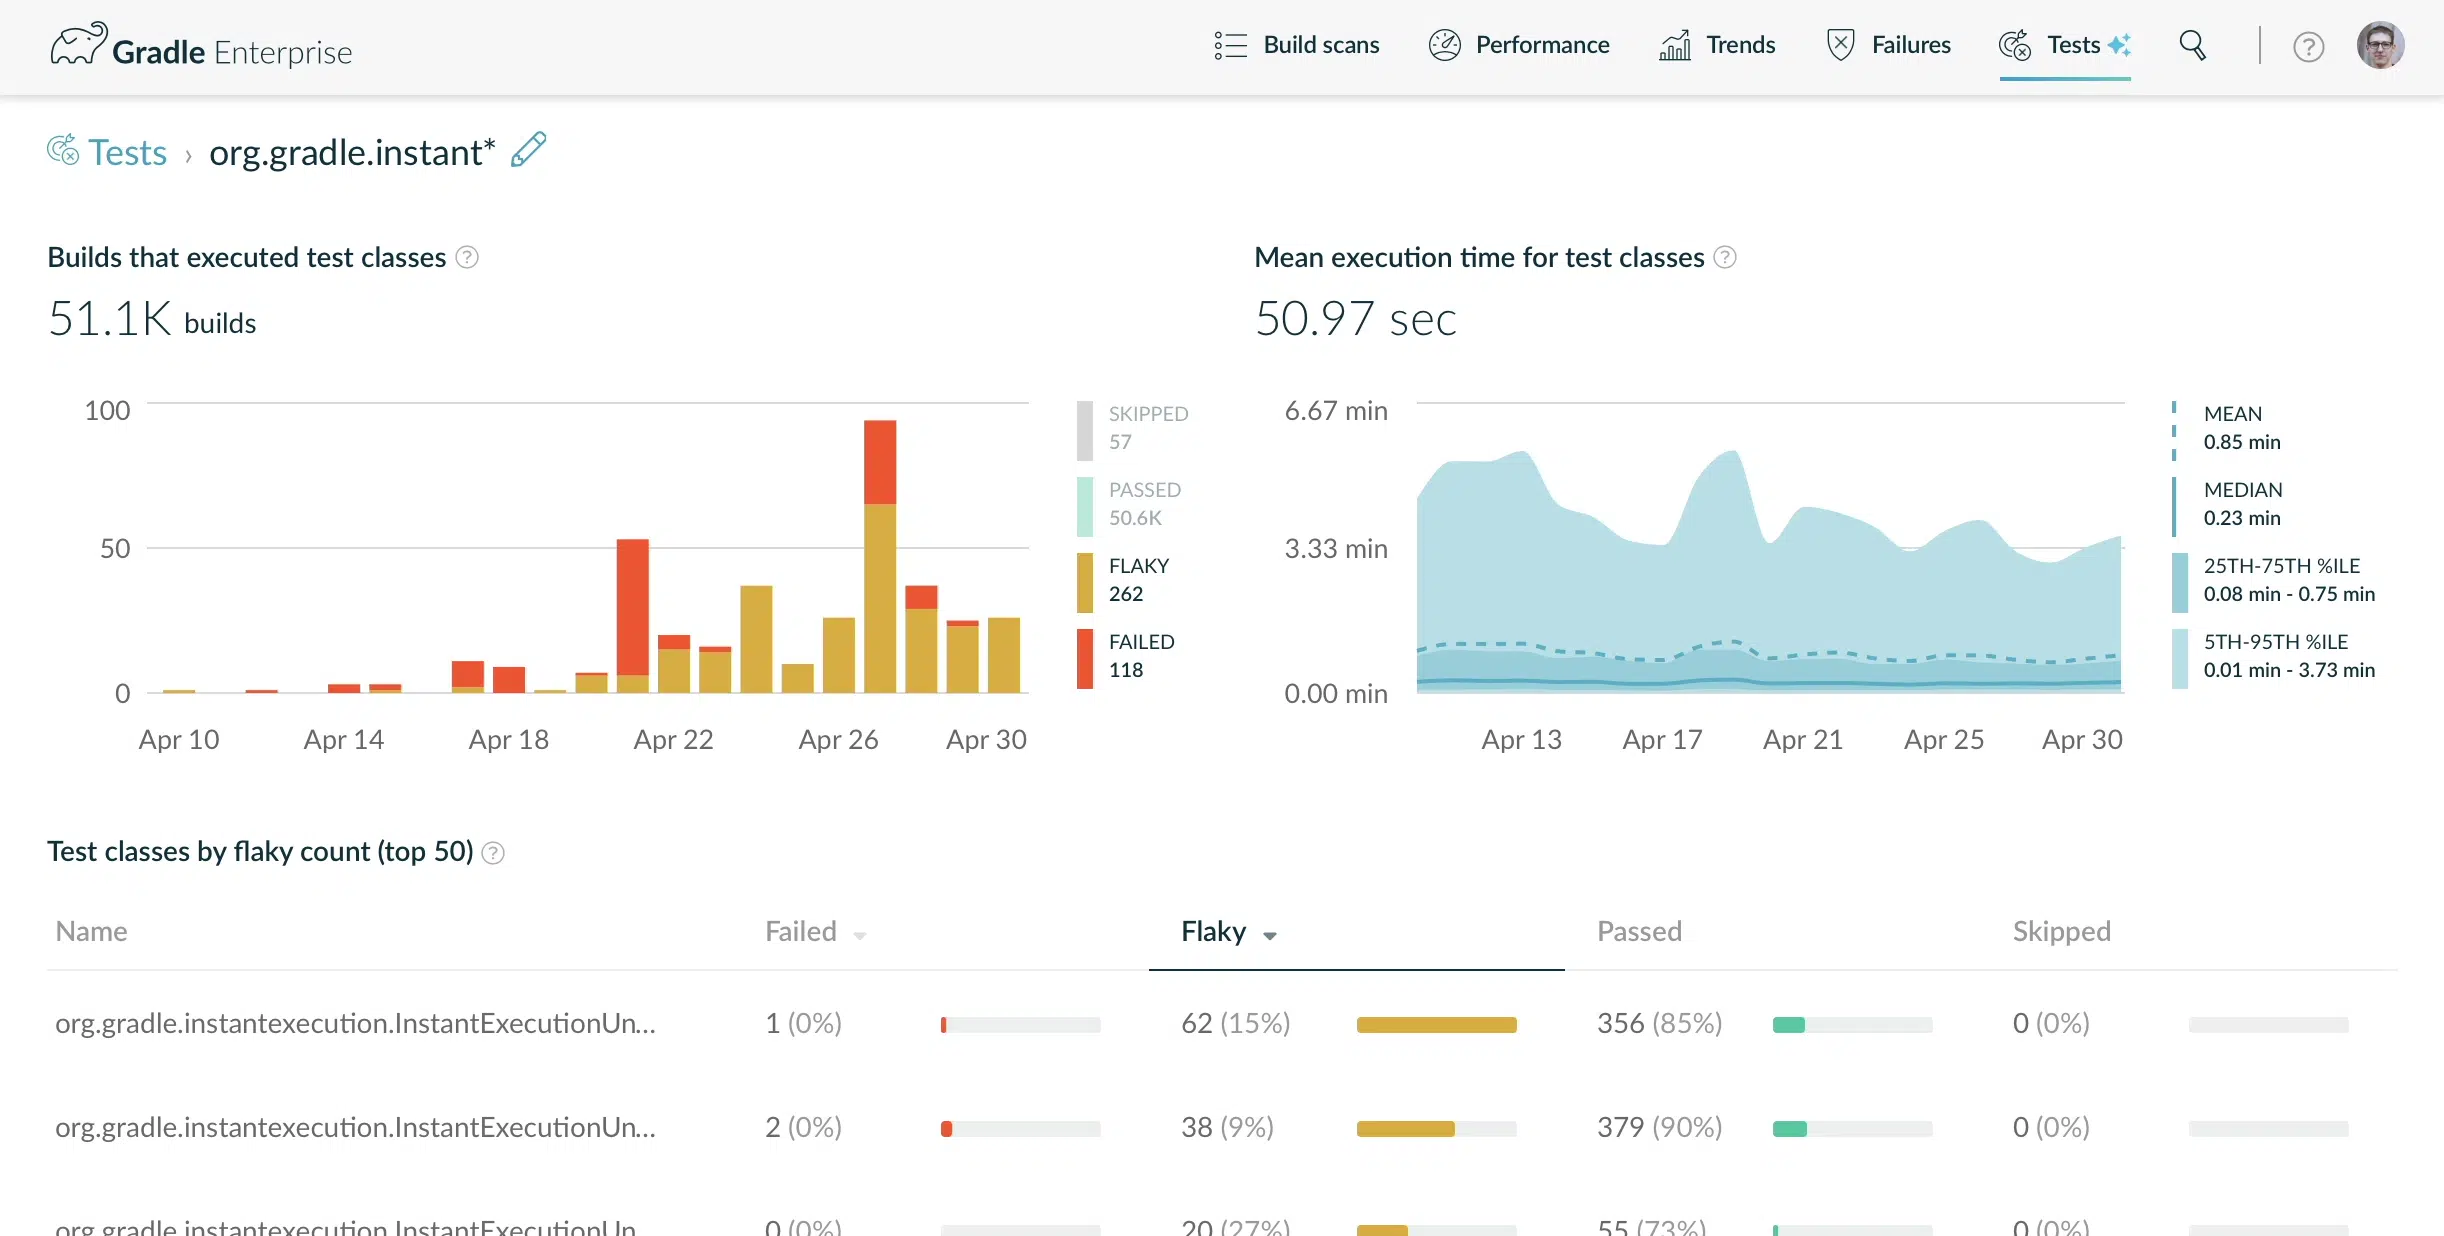Screen dimensions: 2444x1236
Task: Click the Tests breadcrumb link
Action: pyautogui.click(x=127, y=152)
